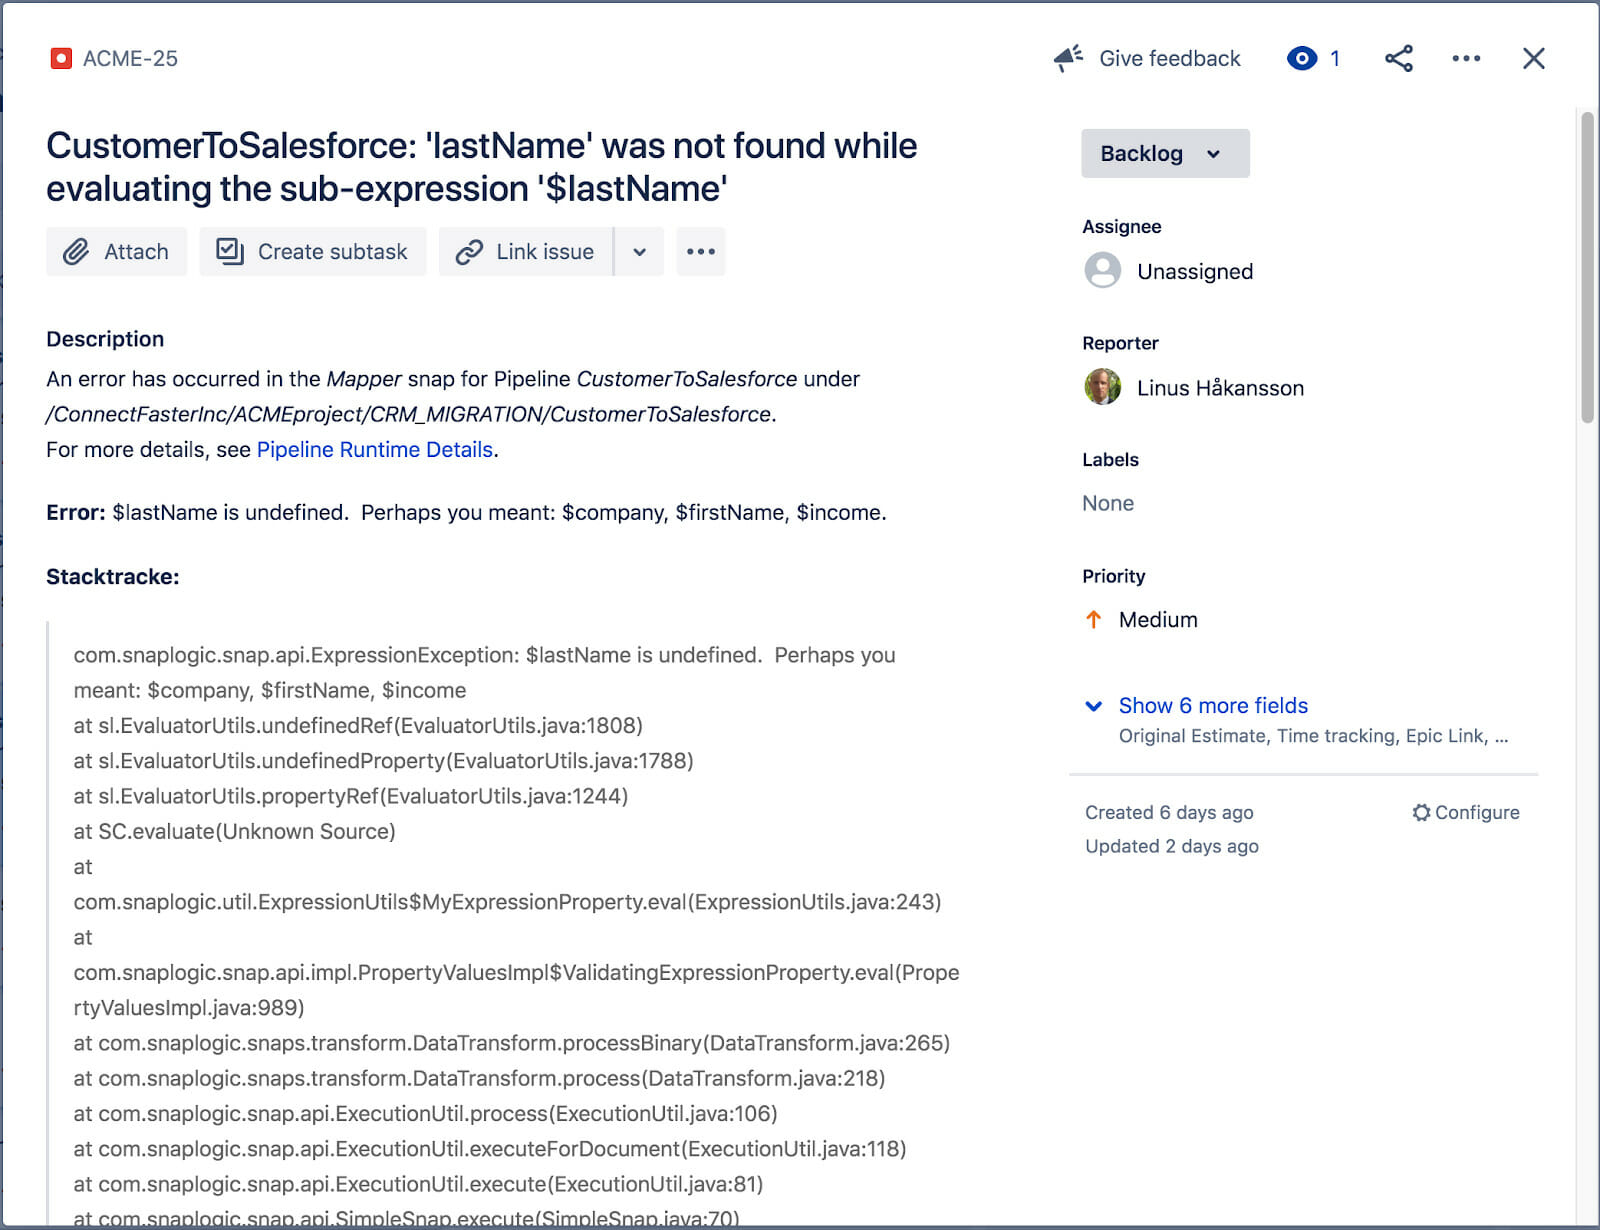Click the red ACME-25 issue type icon
Viewport: 1600px width, 1230px height.
[x=61, y=59]
